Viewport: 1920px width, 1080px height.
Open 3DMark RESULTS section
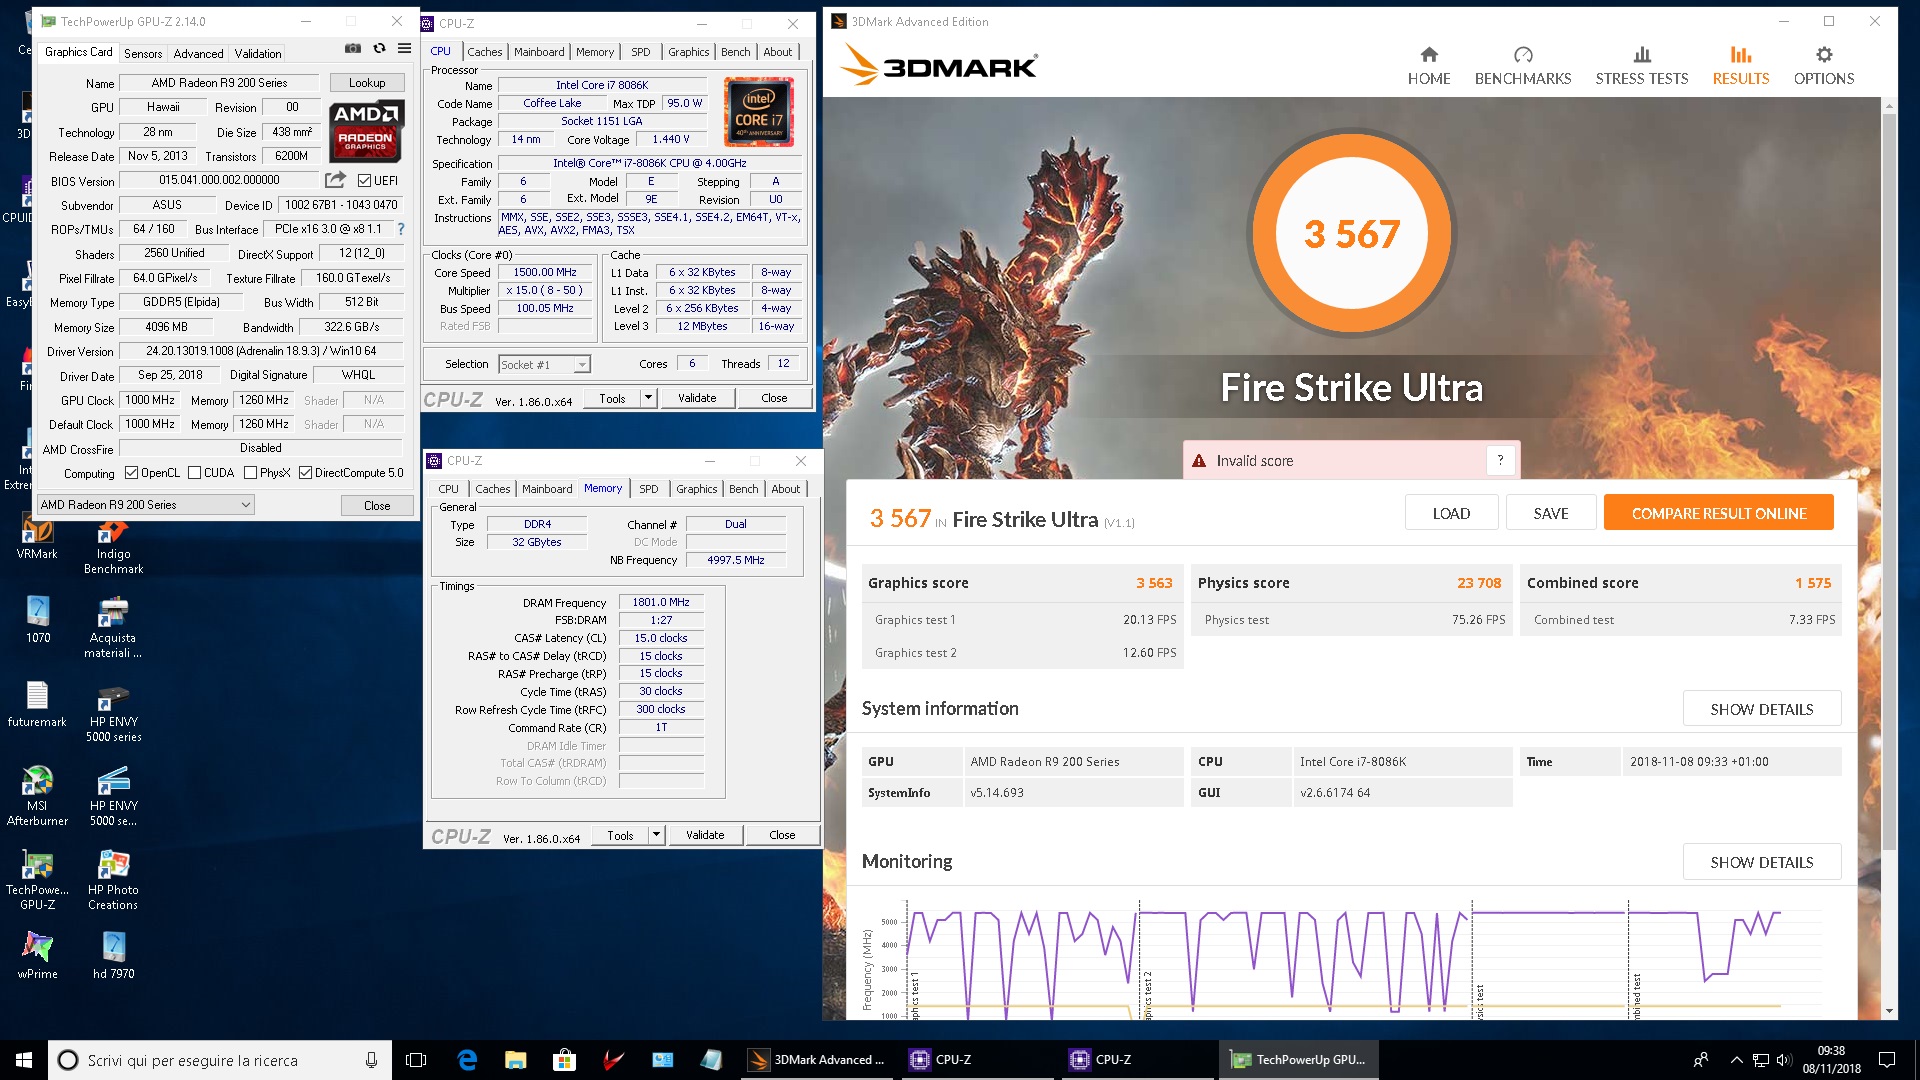[x=1740, y=66]
